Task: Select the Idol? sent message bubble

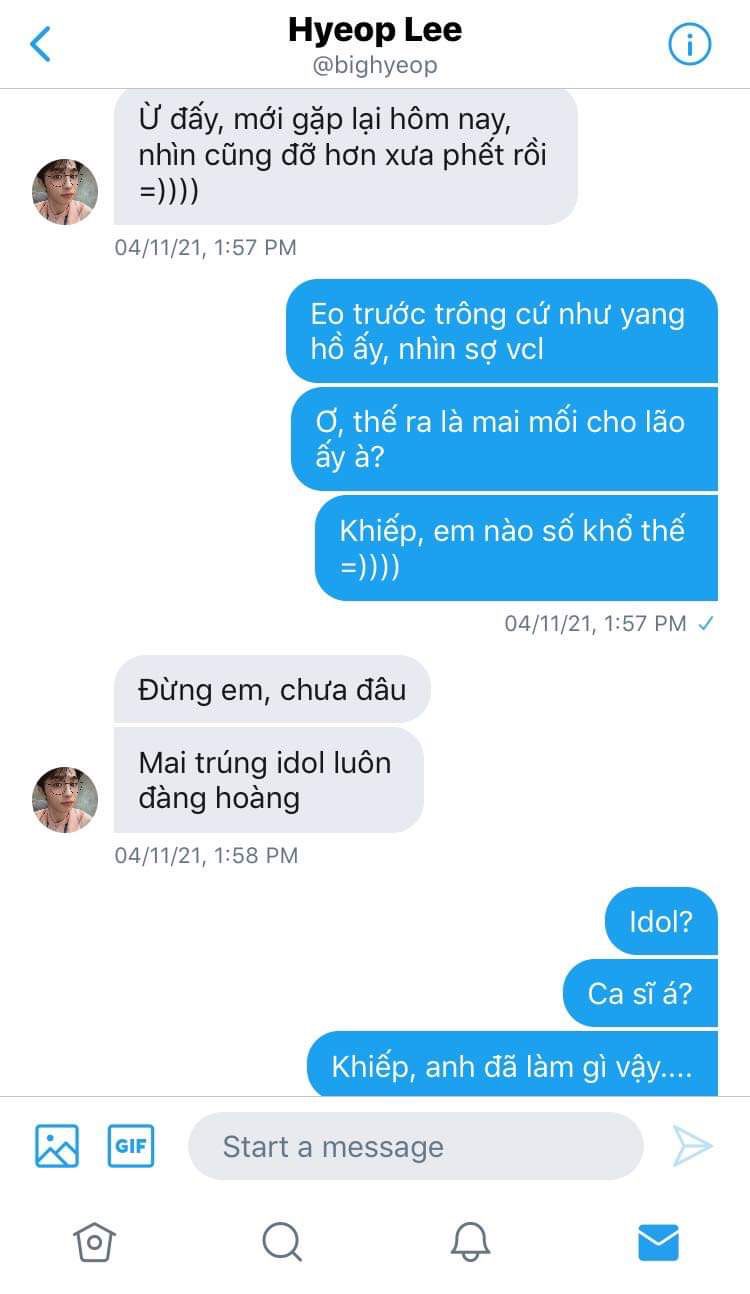Action: [661, 921]
